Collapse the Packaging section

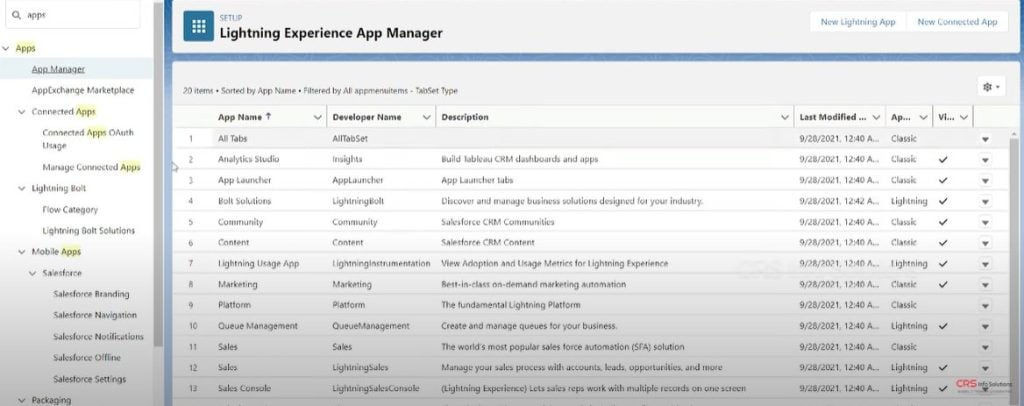(22, 400)
